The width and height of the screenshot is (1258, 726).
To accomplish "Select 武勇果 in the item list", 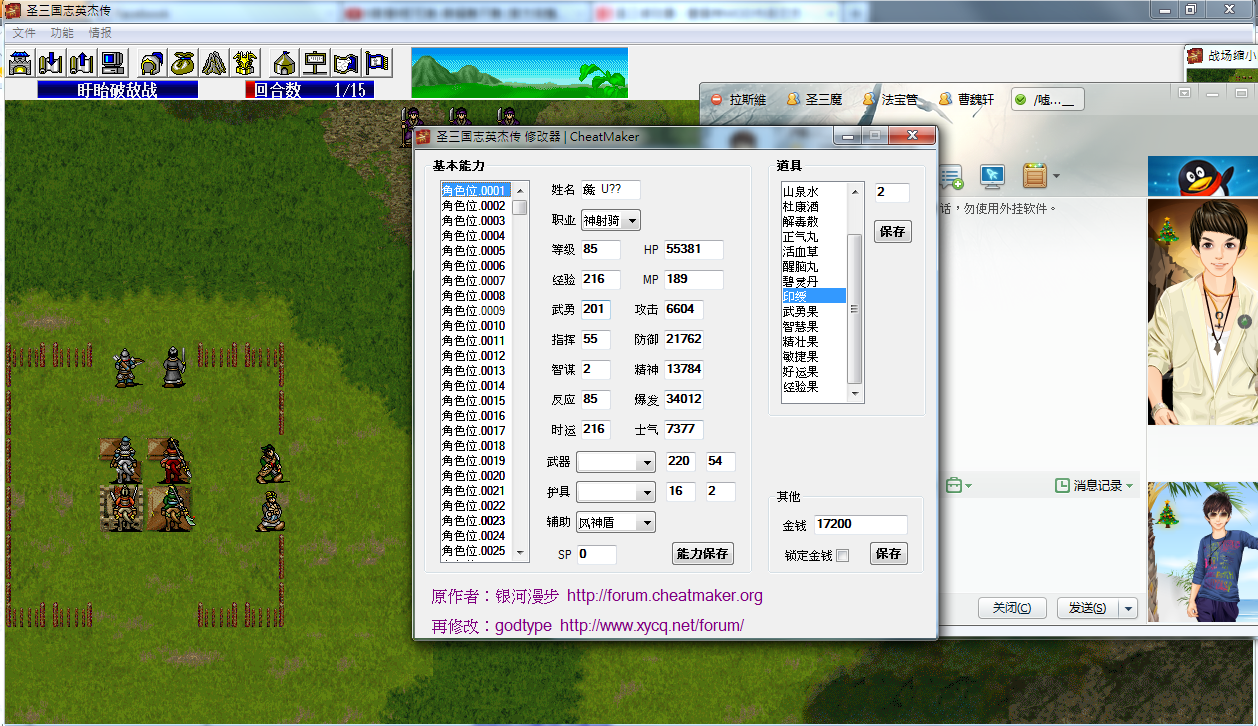I will (x=801, y=312).
